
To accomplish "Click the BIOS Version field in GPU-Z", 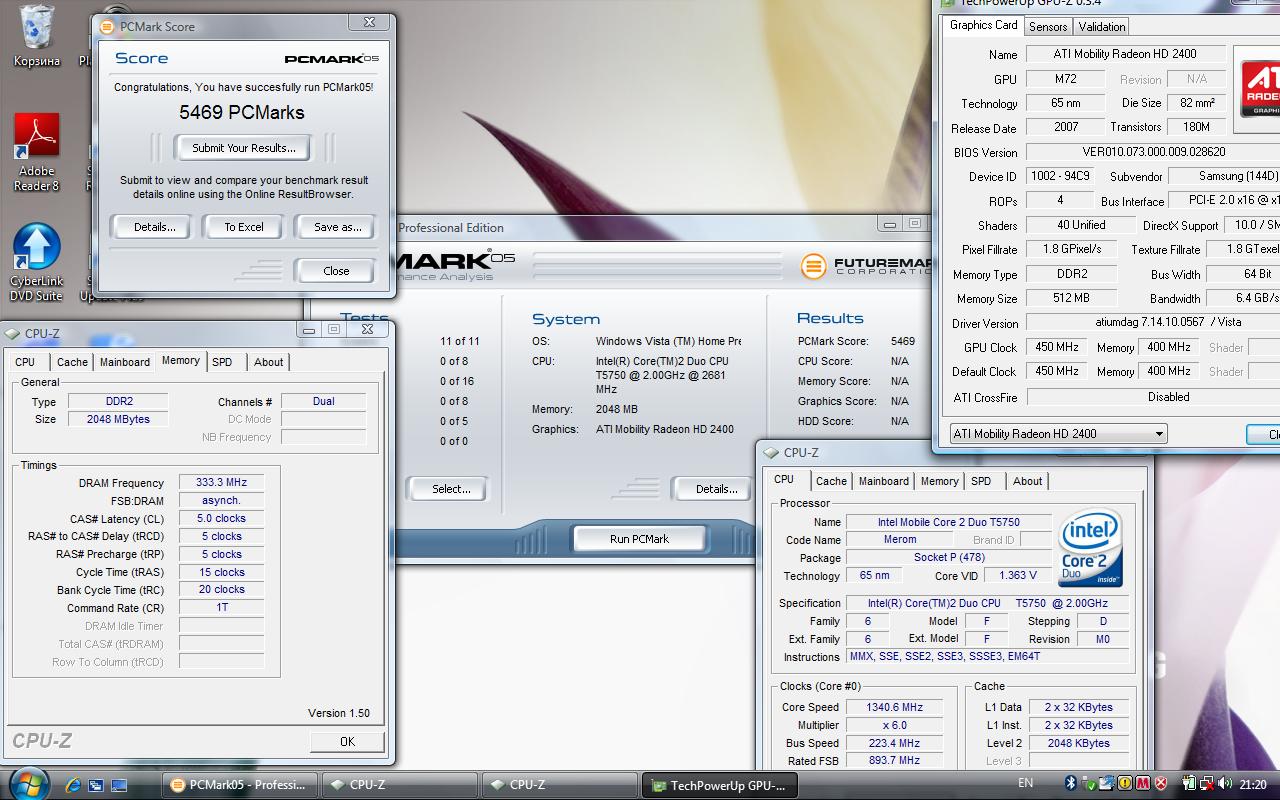I will [1153, 152].
